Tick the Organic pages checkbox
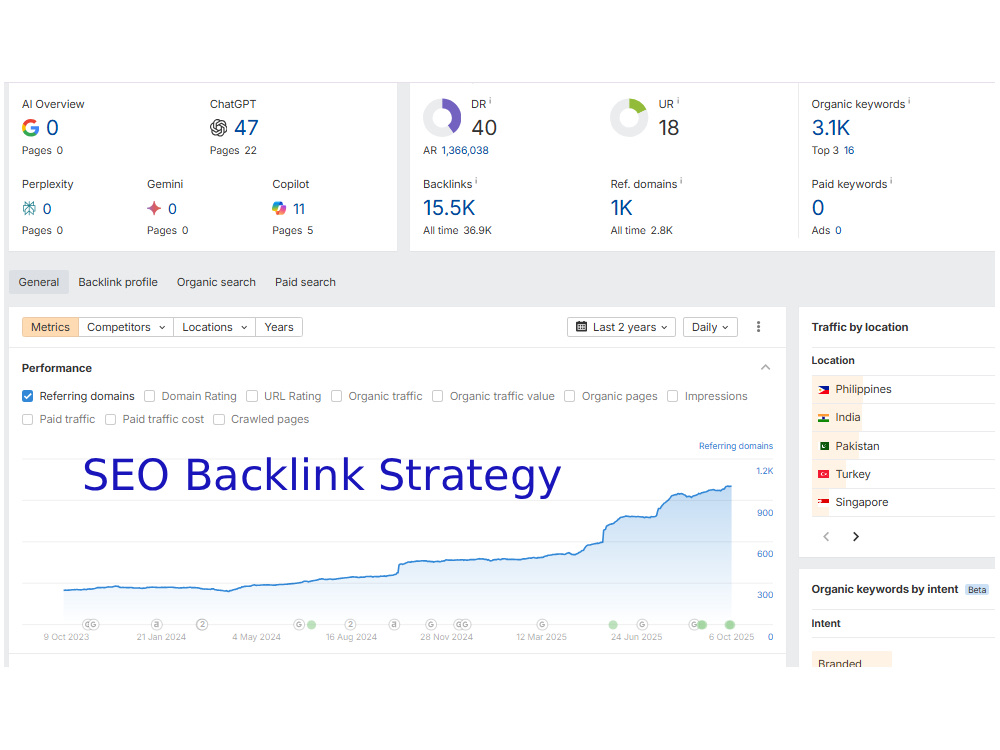 click(x=570, y=396)
